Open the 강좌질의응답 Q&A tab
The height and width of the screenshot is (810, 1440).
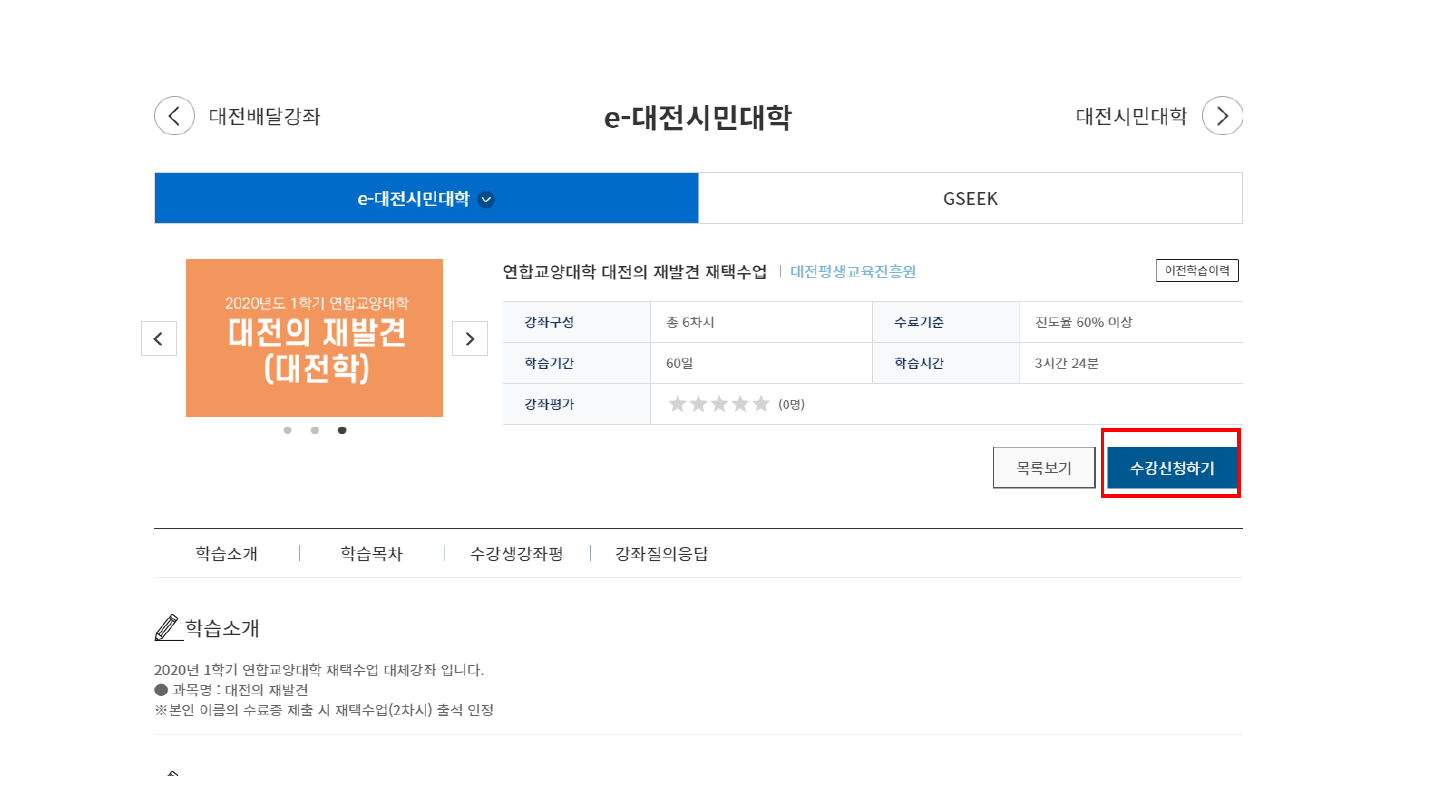click(x=662, y=554)
